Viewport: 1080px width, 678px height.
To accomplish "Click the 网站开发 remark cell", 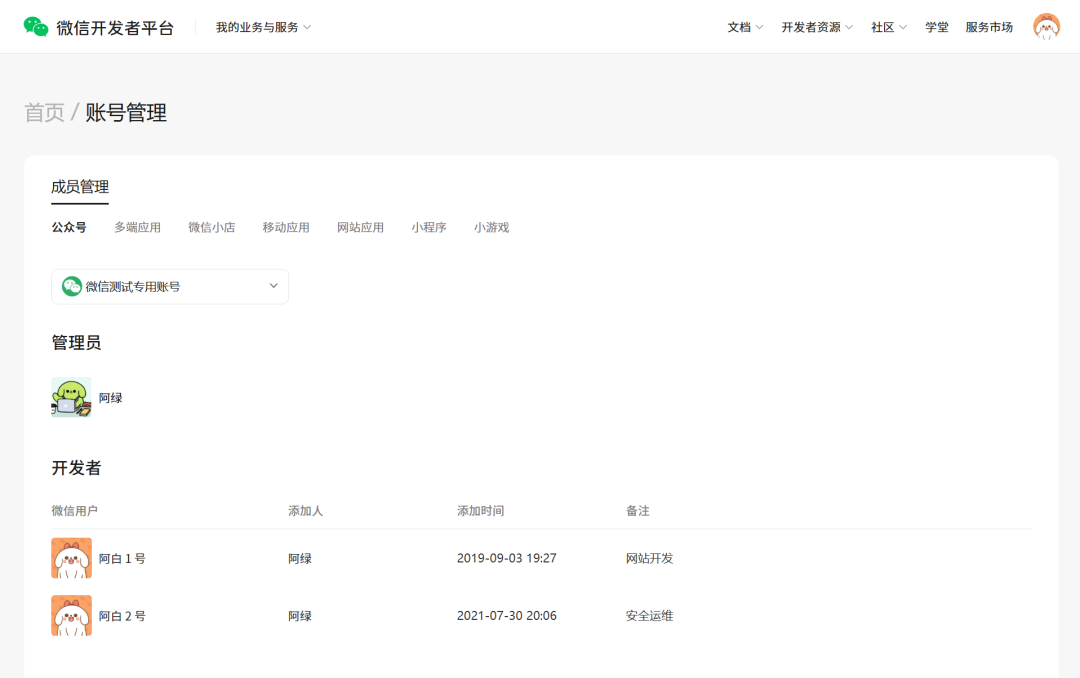I will tap(650, 558).
